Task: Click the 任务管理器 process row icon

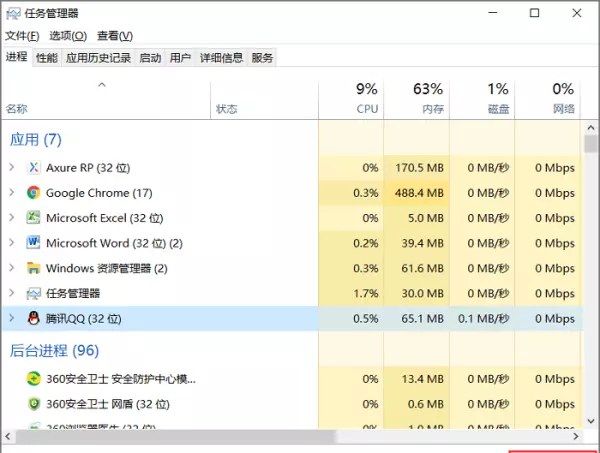Action: 33,293
